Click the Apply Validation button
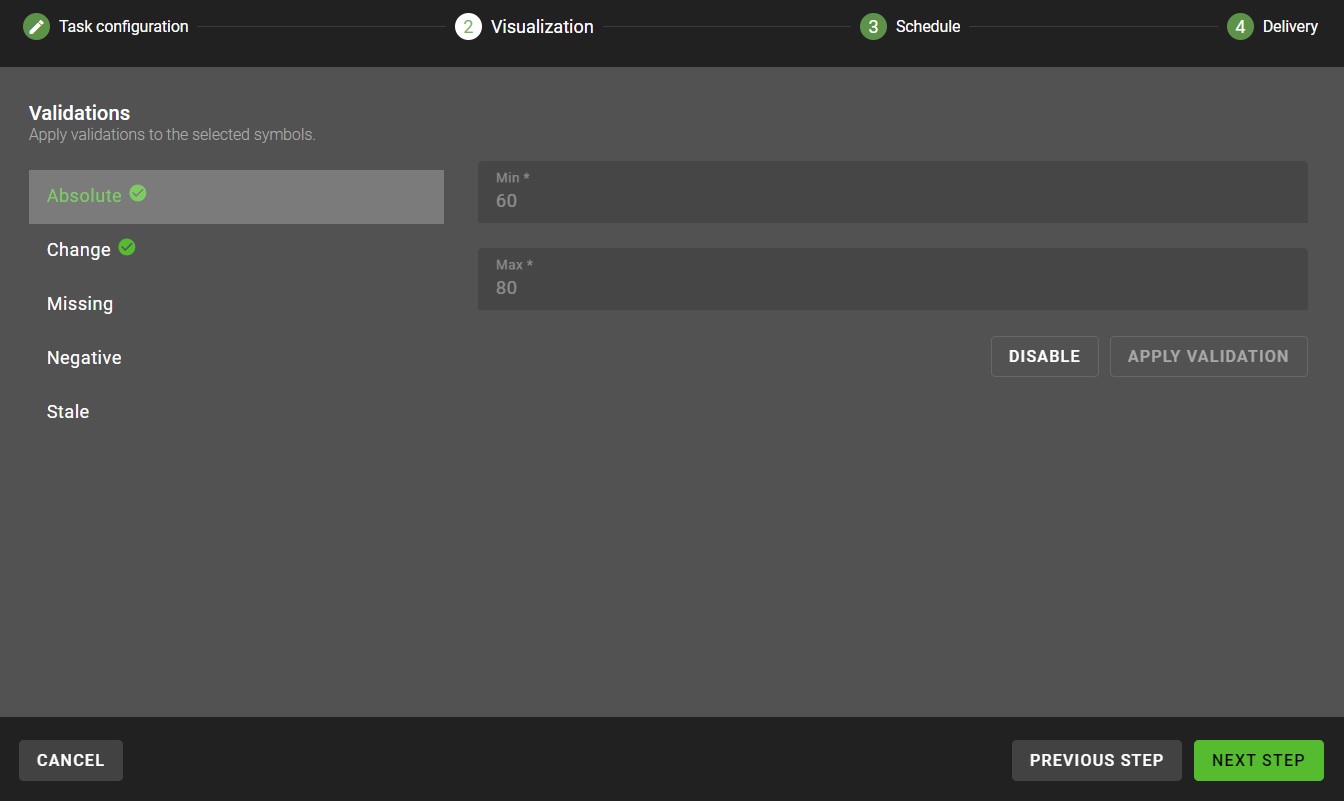This screenshot has height=801, width=1344. (x=1208, y=356)
